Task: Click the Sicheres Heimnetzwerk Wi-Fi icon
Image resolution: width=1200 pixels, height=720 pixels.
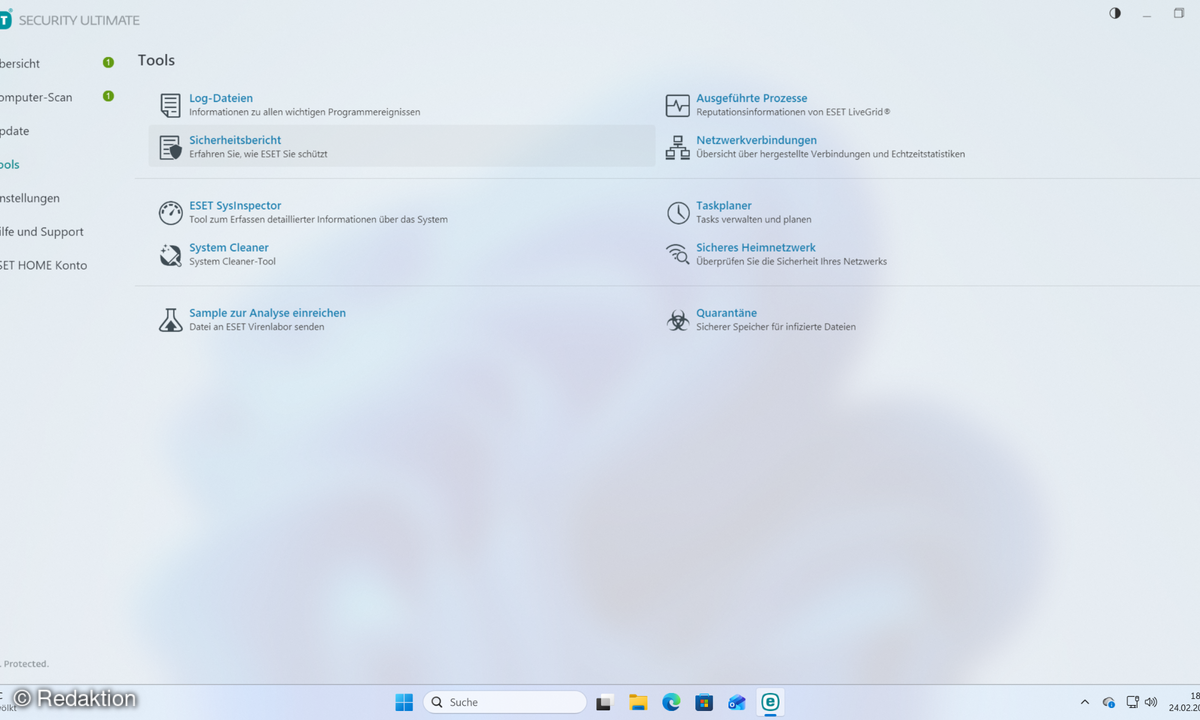Action: click(678, 254)
